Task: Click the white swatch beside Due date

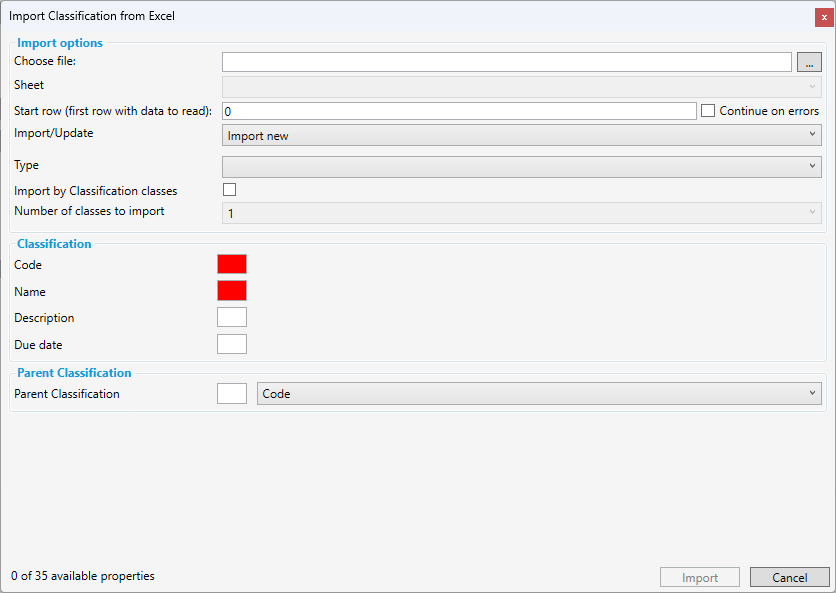Action: click(x=231, y=343)
